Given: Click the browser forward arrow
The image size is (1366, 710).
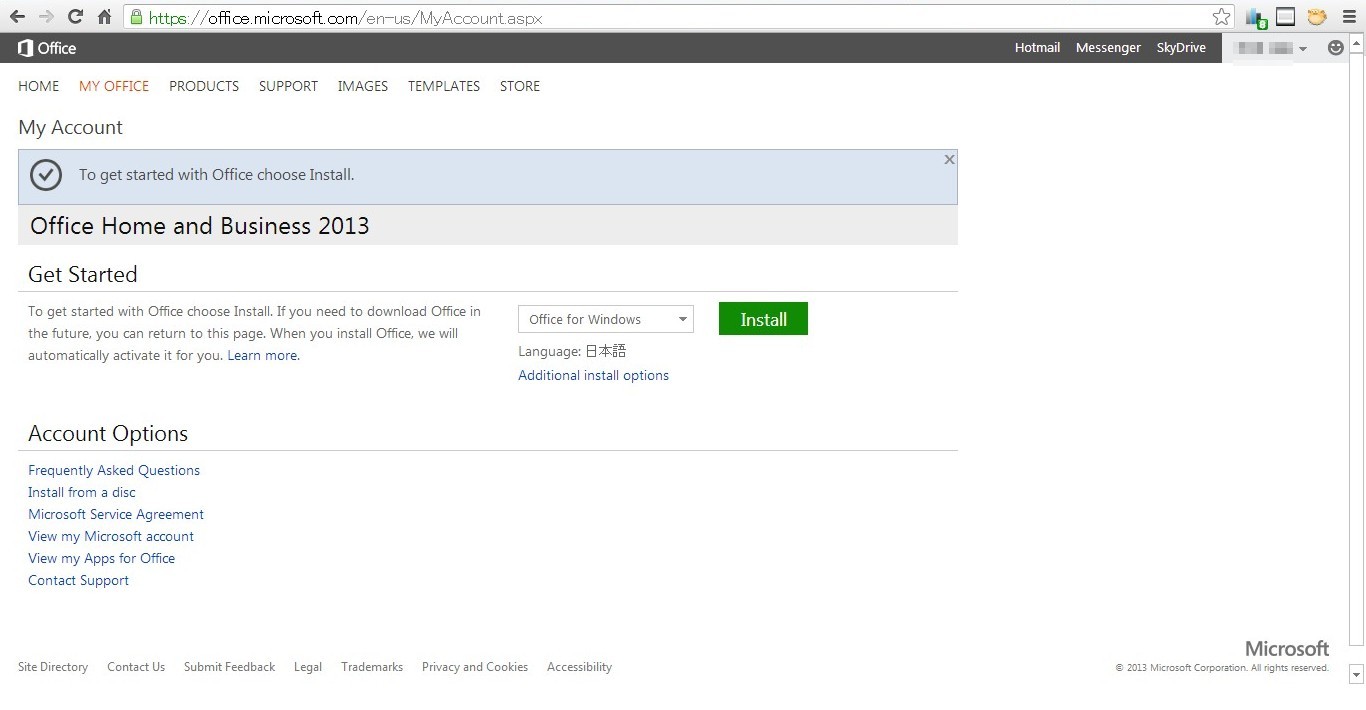Looking at the screenshot, I should coord(46,17).
